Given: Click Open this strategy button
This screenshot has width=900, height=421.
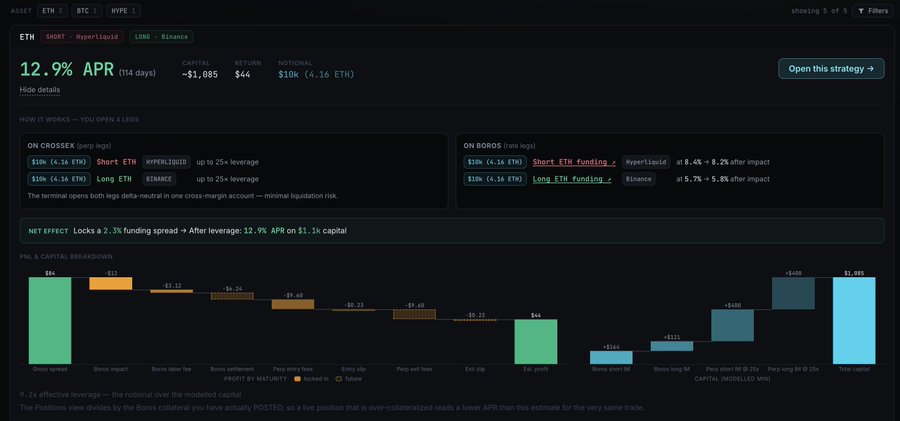Looking at the screenshot, I should (831, 68).
